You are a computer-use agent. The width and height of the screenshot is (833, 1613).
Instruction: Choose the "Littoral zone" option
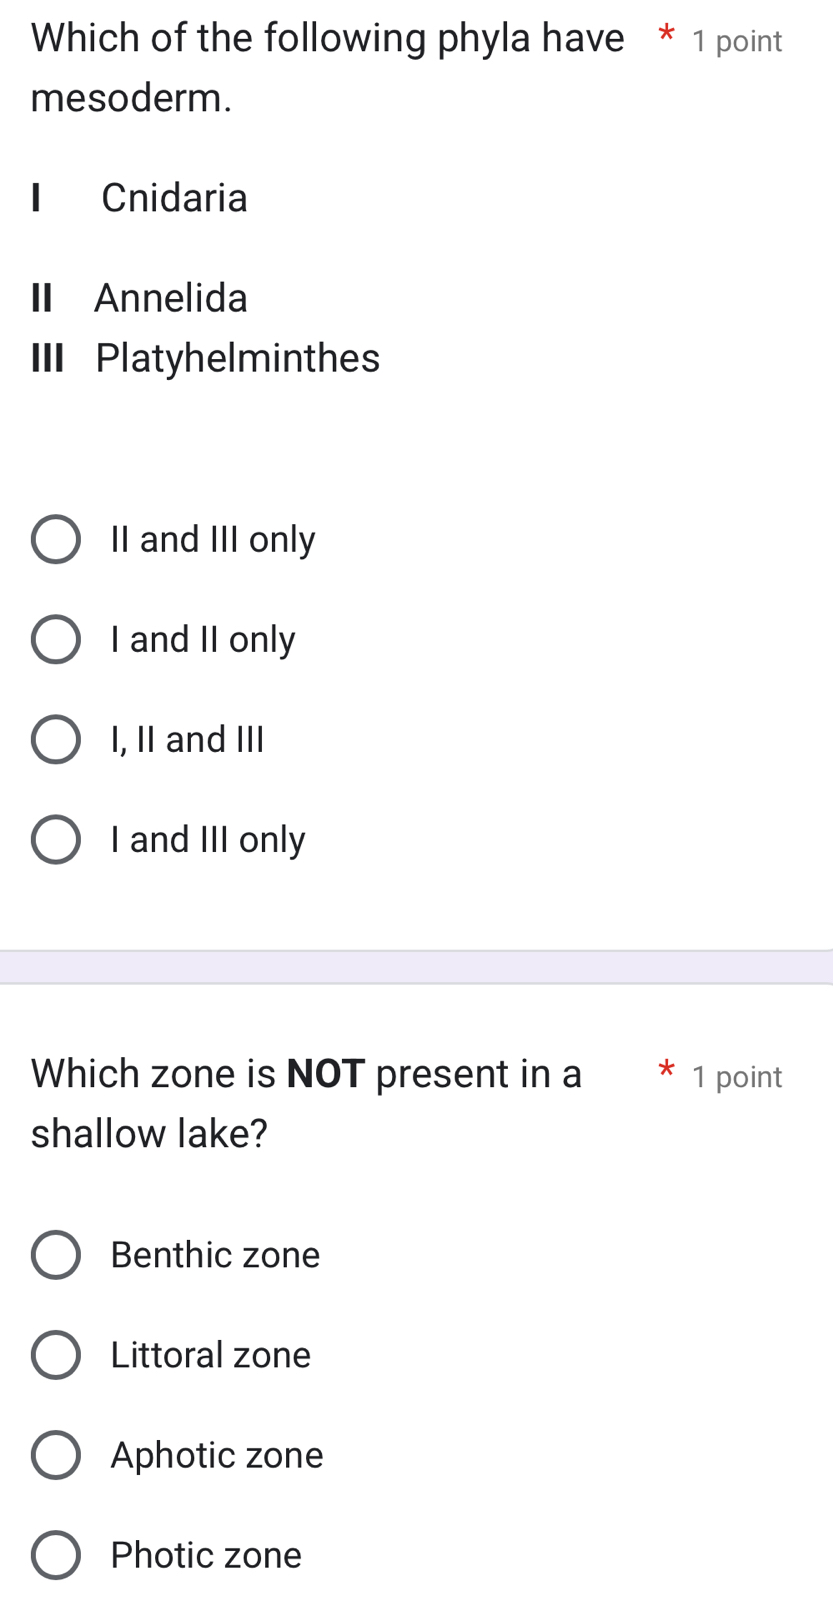[x=56, y=1355]
